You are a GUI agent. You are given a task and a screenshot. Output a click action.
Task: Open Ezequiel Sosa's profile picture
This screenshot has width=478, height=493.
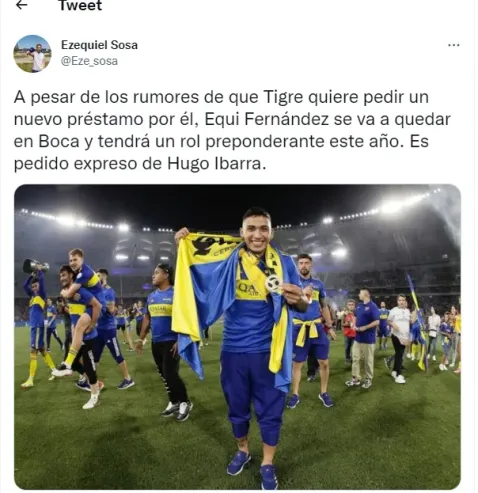(x=32, y=54)
